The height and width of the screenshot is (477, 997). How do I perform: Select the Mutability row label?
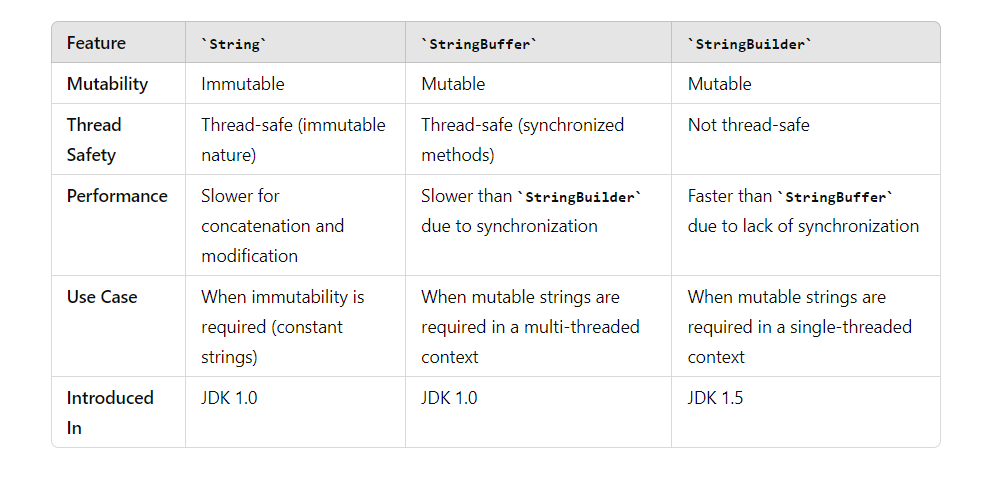[107, 84]
